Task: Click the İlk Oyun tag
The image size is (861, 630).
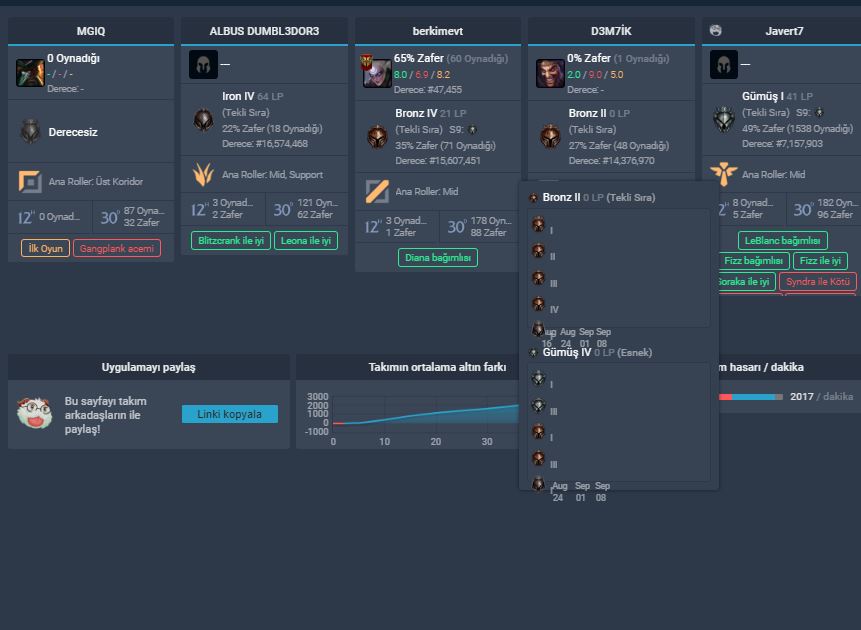Action: click(46, 248)
